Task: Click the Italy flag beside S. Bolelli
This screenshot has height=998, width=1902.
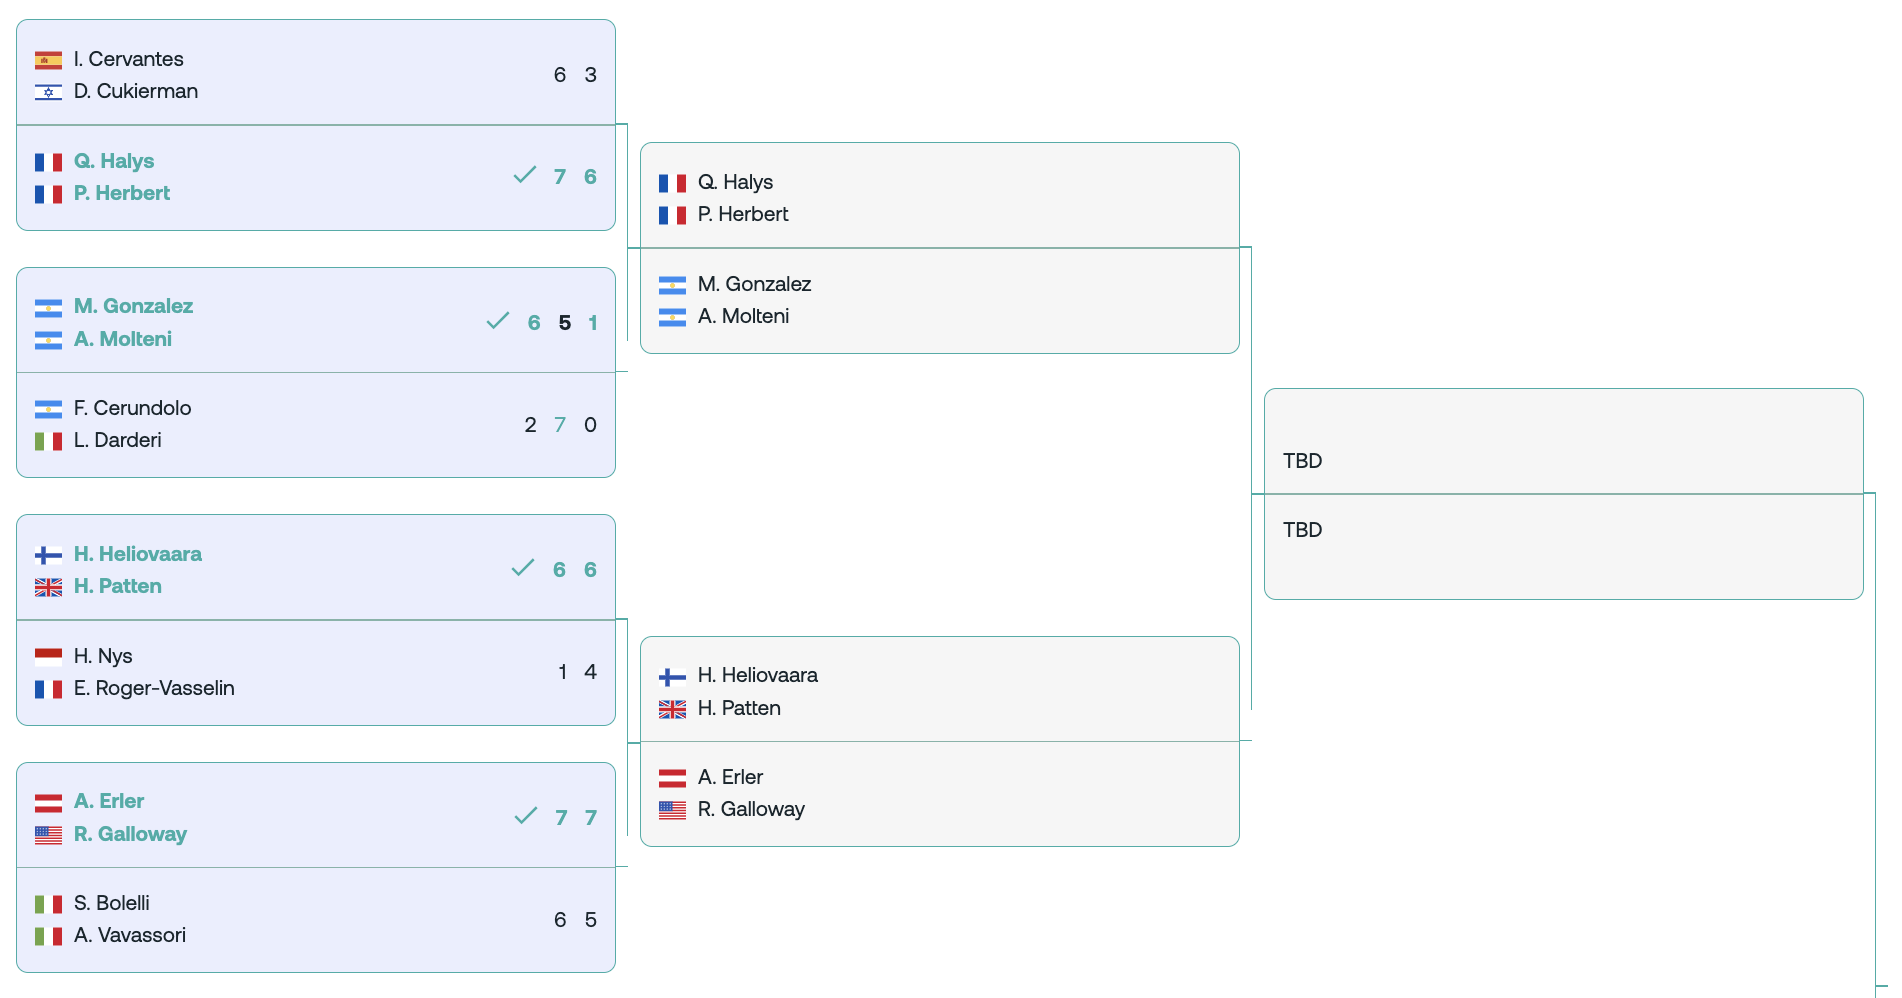Action: click(48, 904)
